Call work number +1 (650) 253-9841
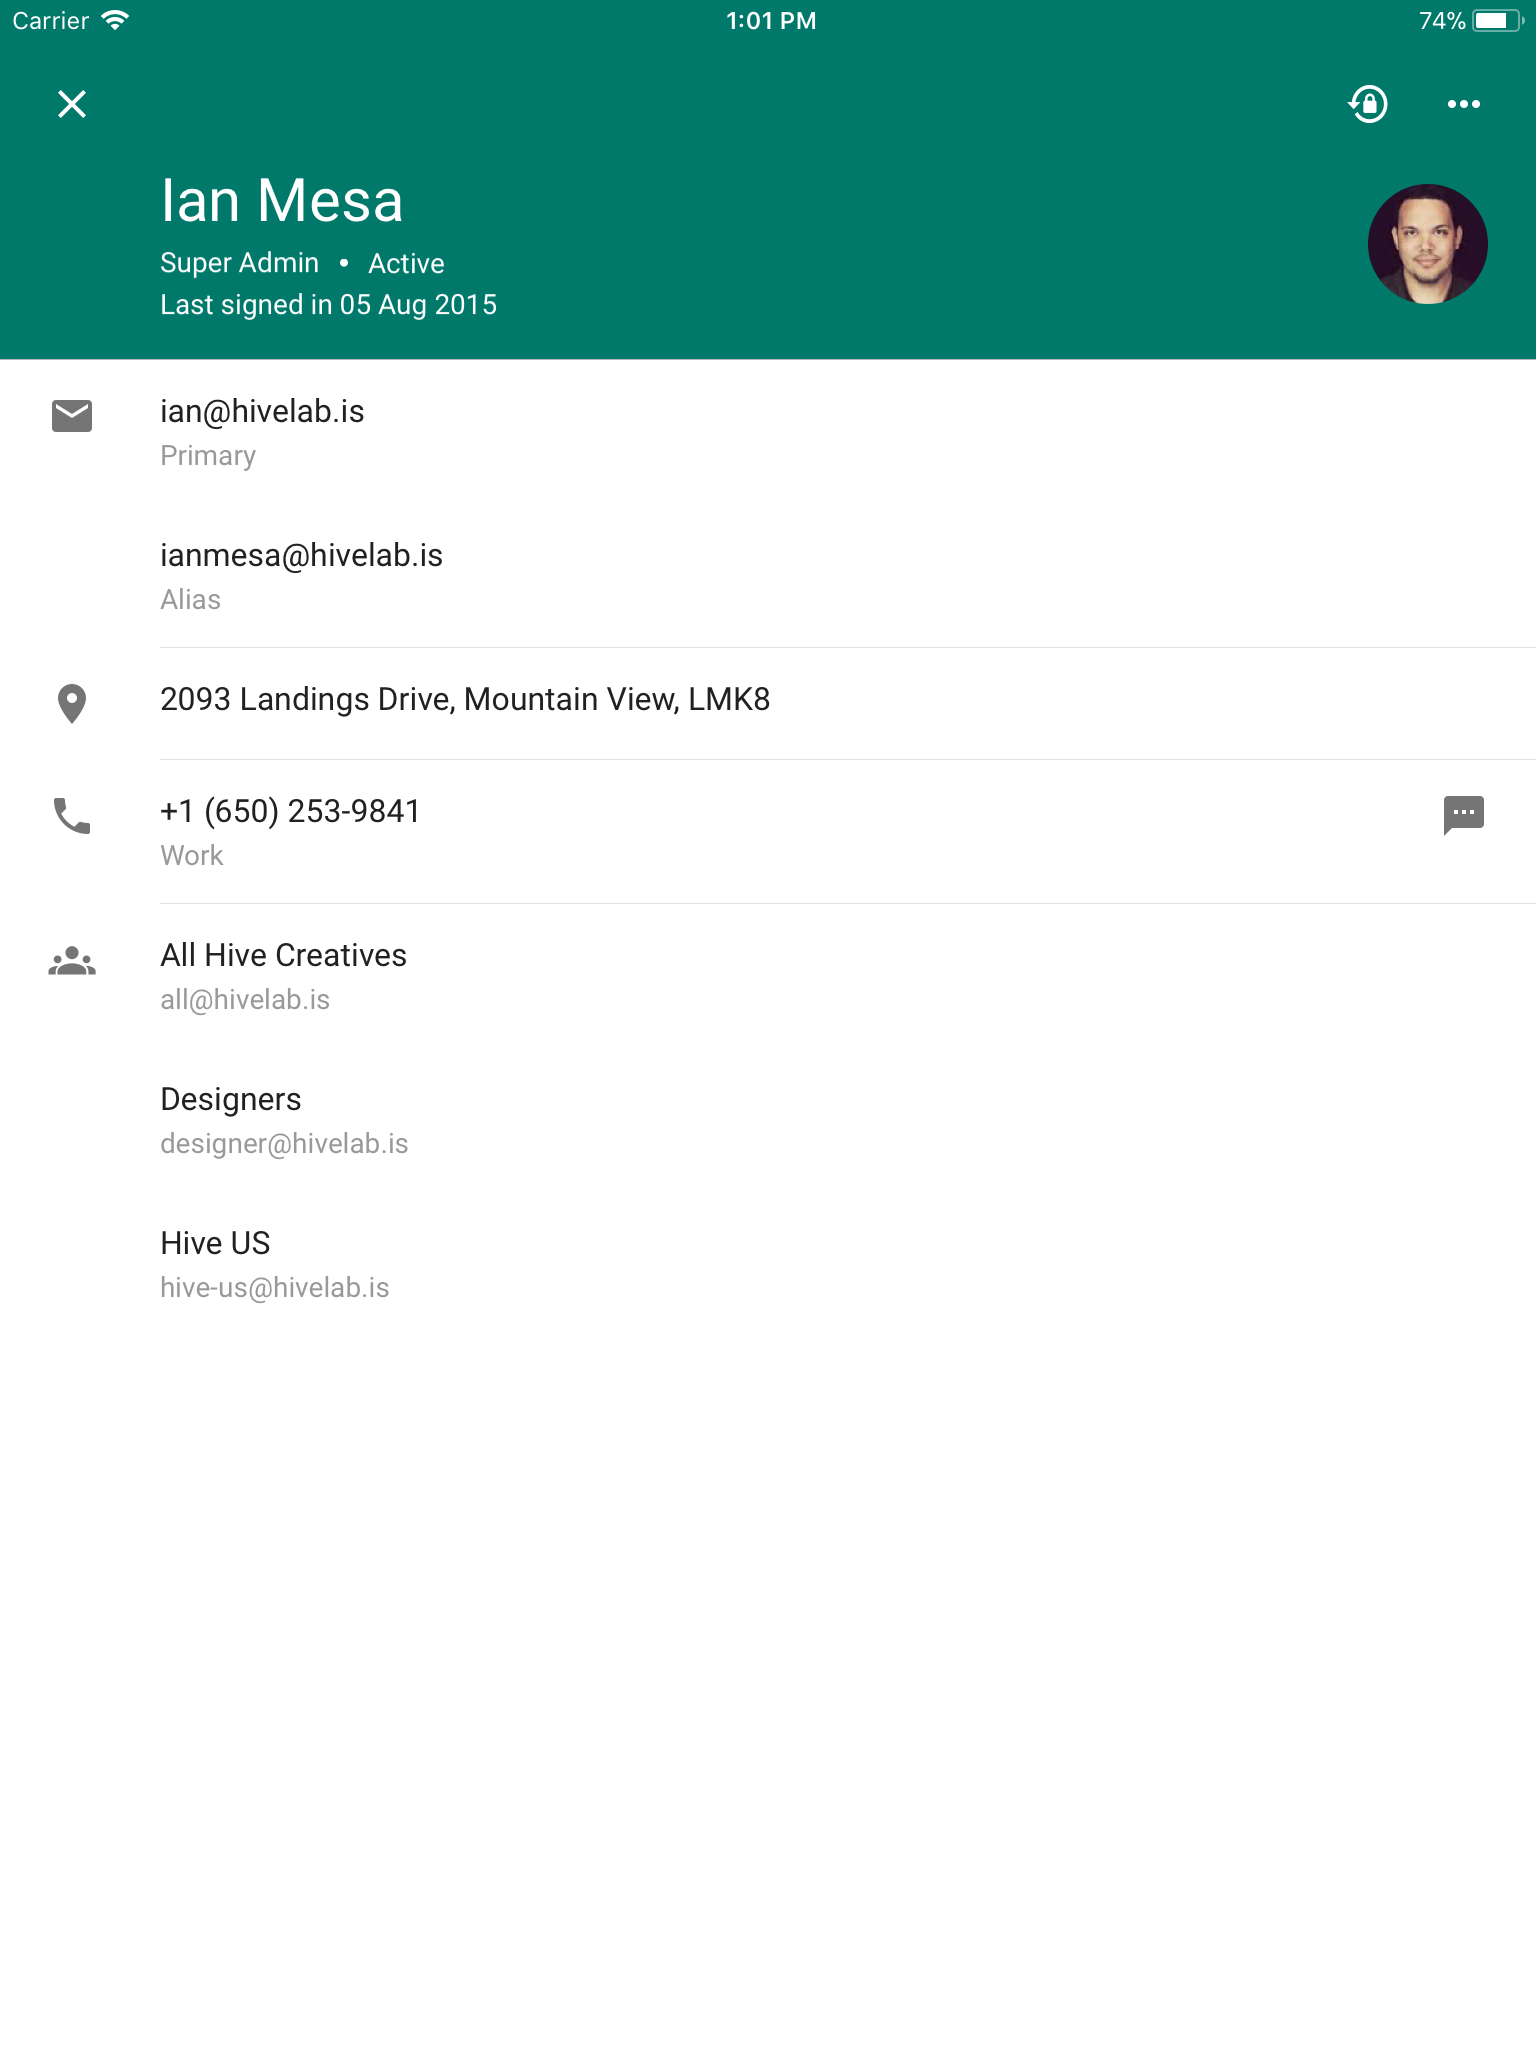1536x2048 pixels. click(x=290, y=811)
